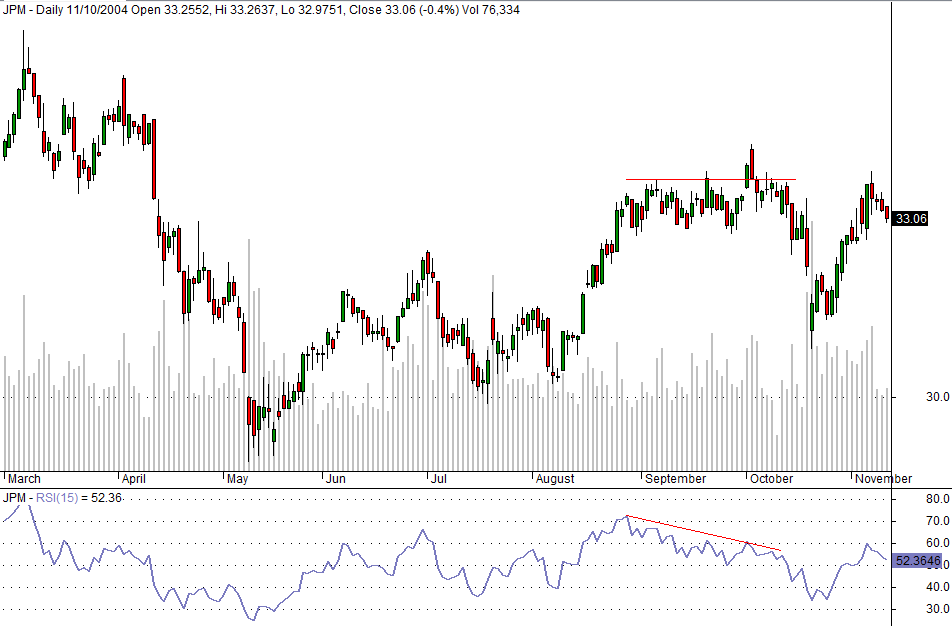Select the 30.0 price axis label

937,396
